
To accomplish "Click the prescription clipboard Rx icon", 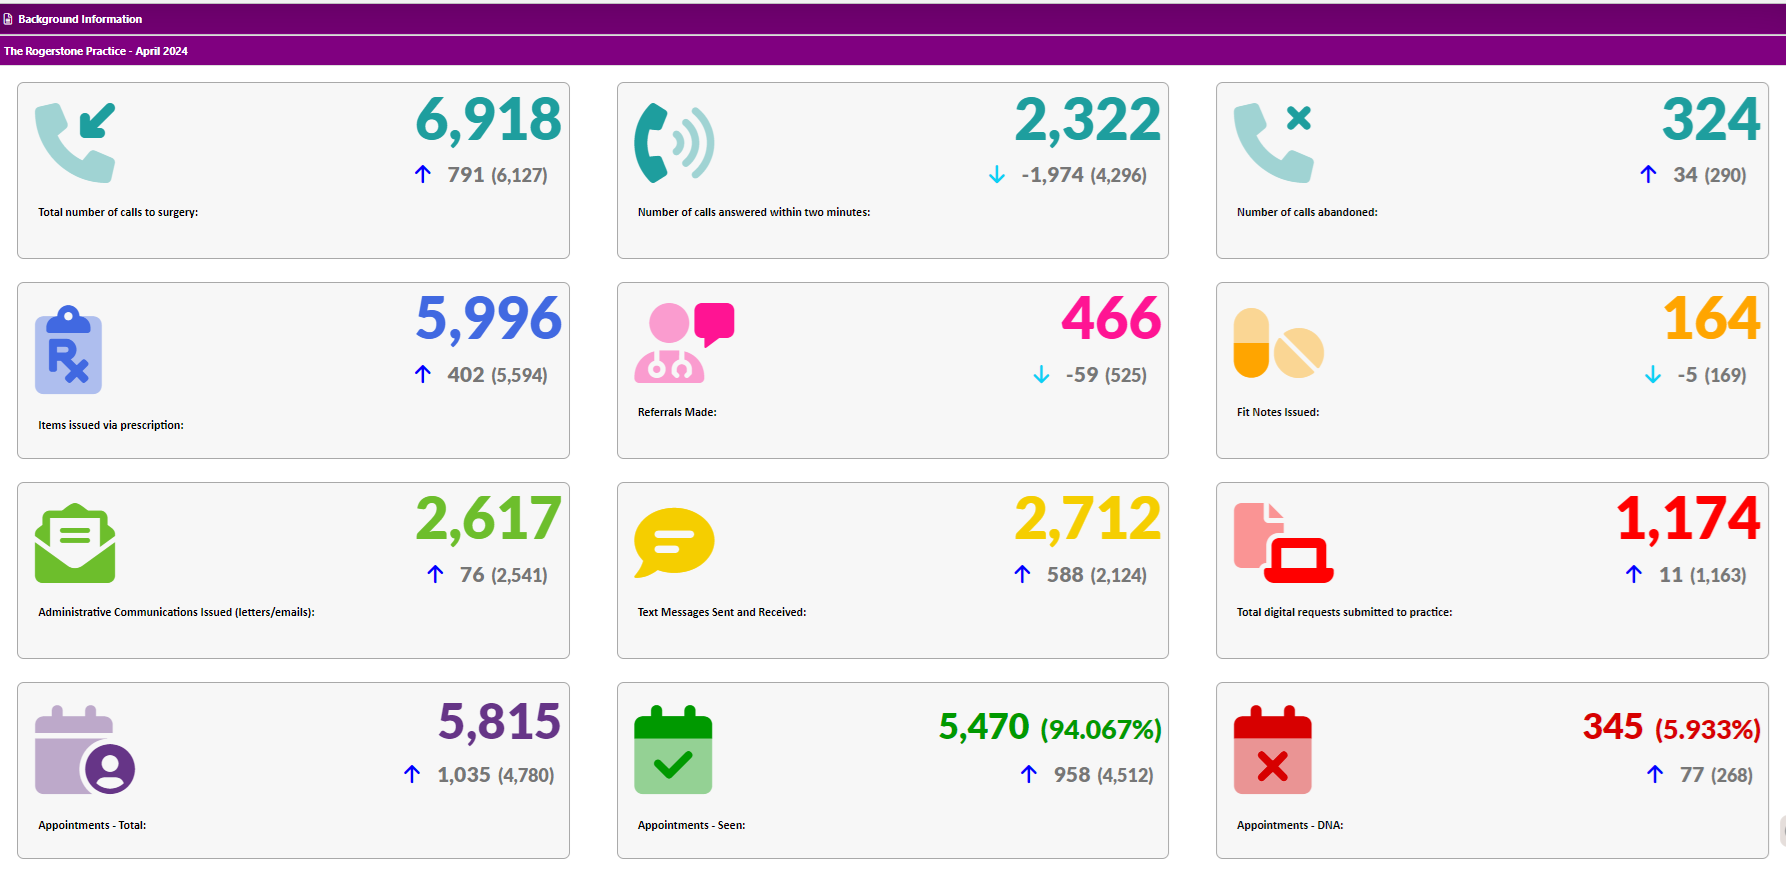I will point(69,349).
